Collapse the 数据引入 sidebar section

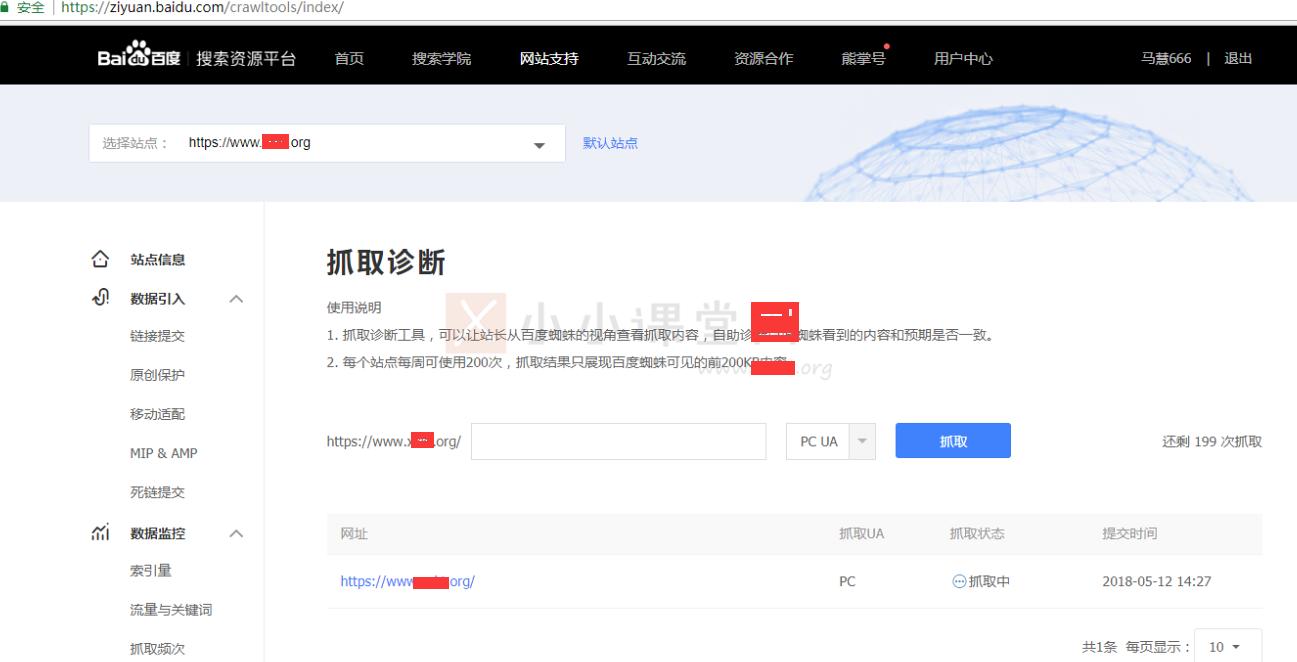point(237,297)
